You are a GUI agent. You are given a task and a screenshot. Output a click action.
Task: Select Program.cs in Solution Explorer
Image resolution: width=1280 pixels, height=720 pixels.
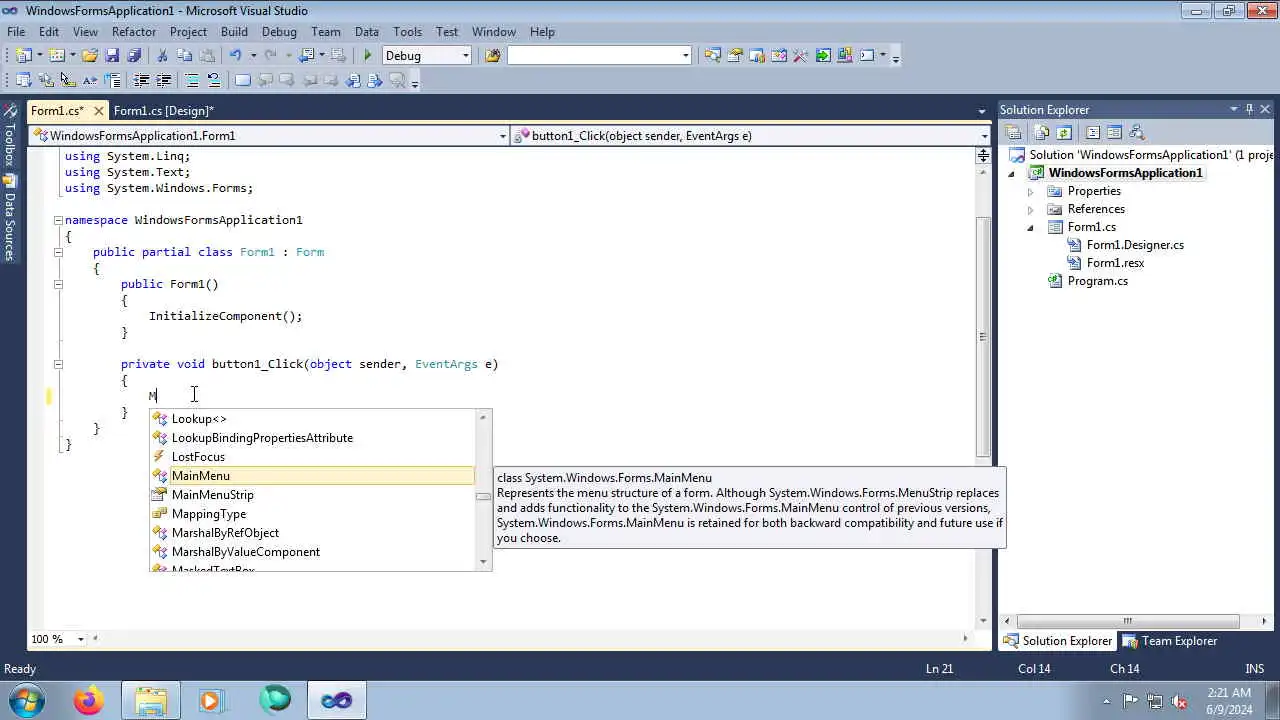[x=1097, y=281]
